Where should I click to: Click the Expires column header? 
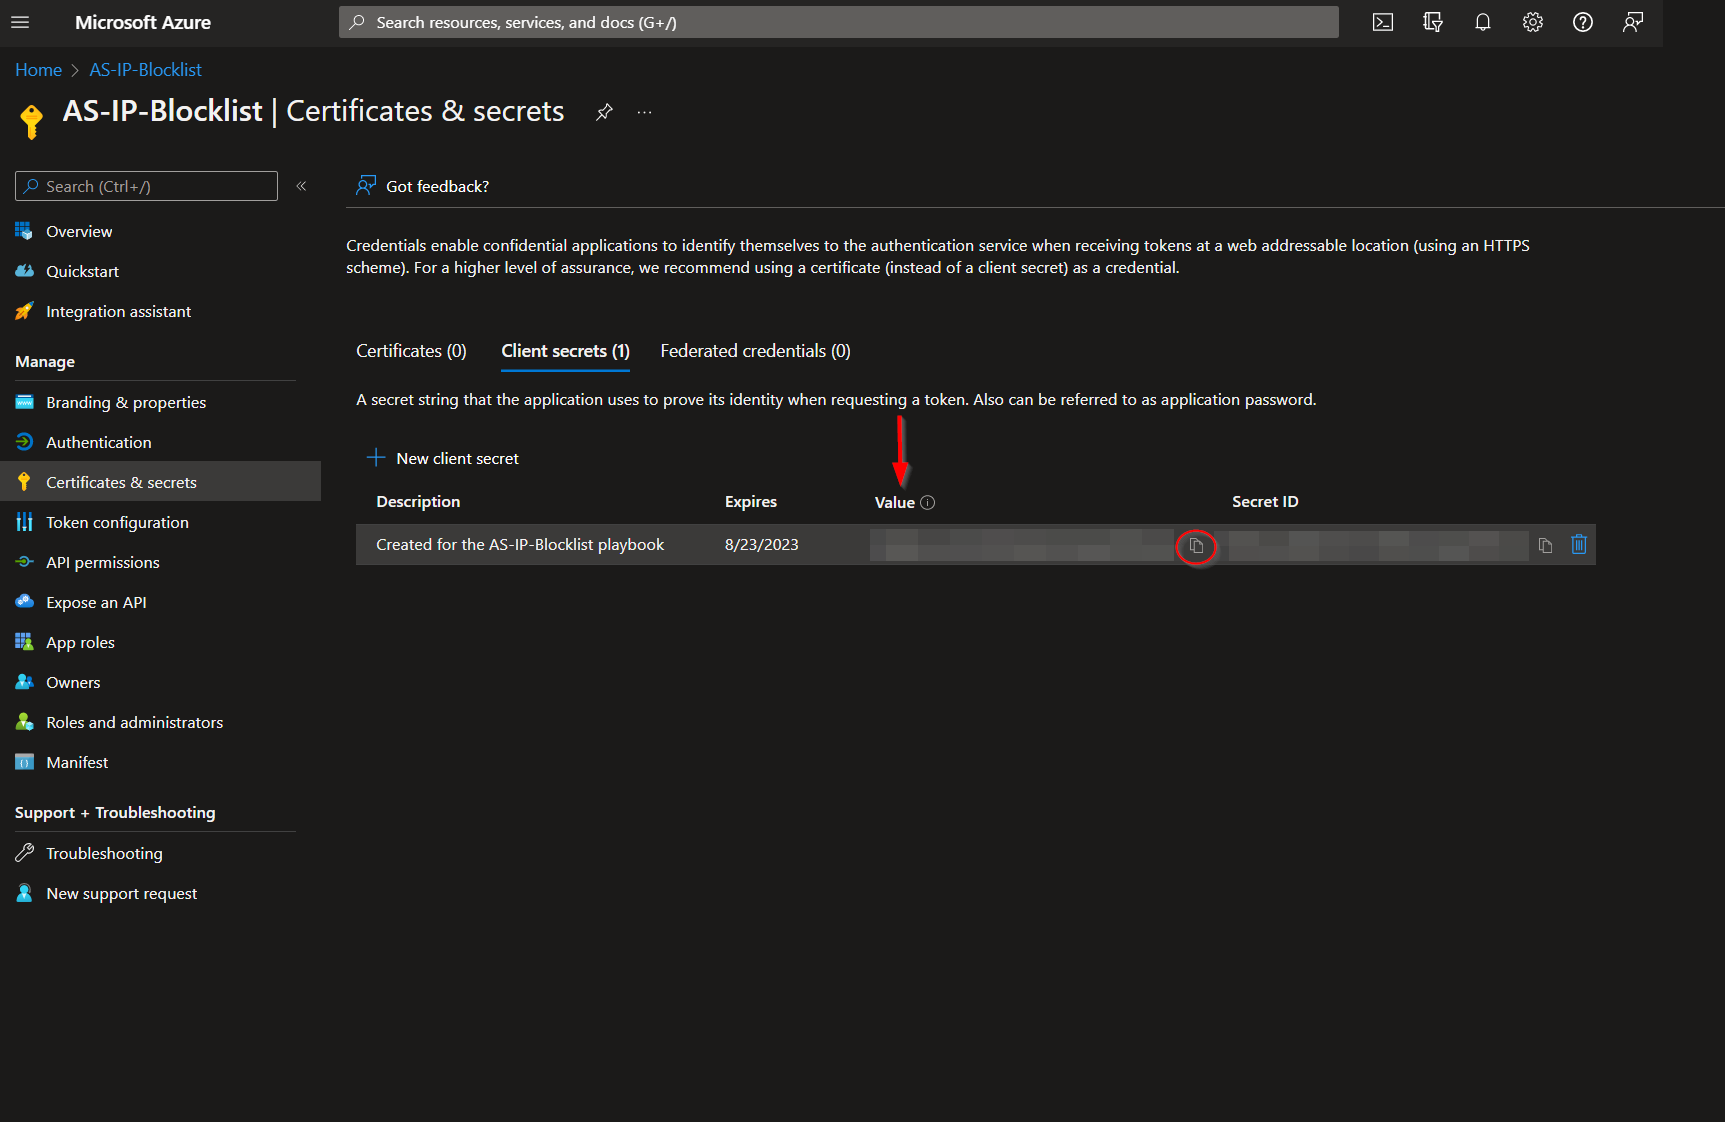[751, 502]
